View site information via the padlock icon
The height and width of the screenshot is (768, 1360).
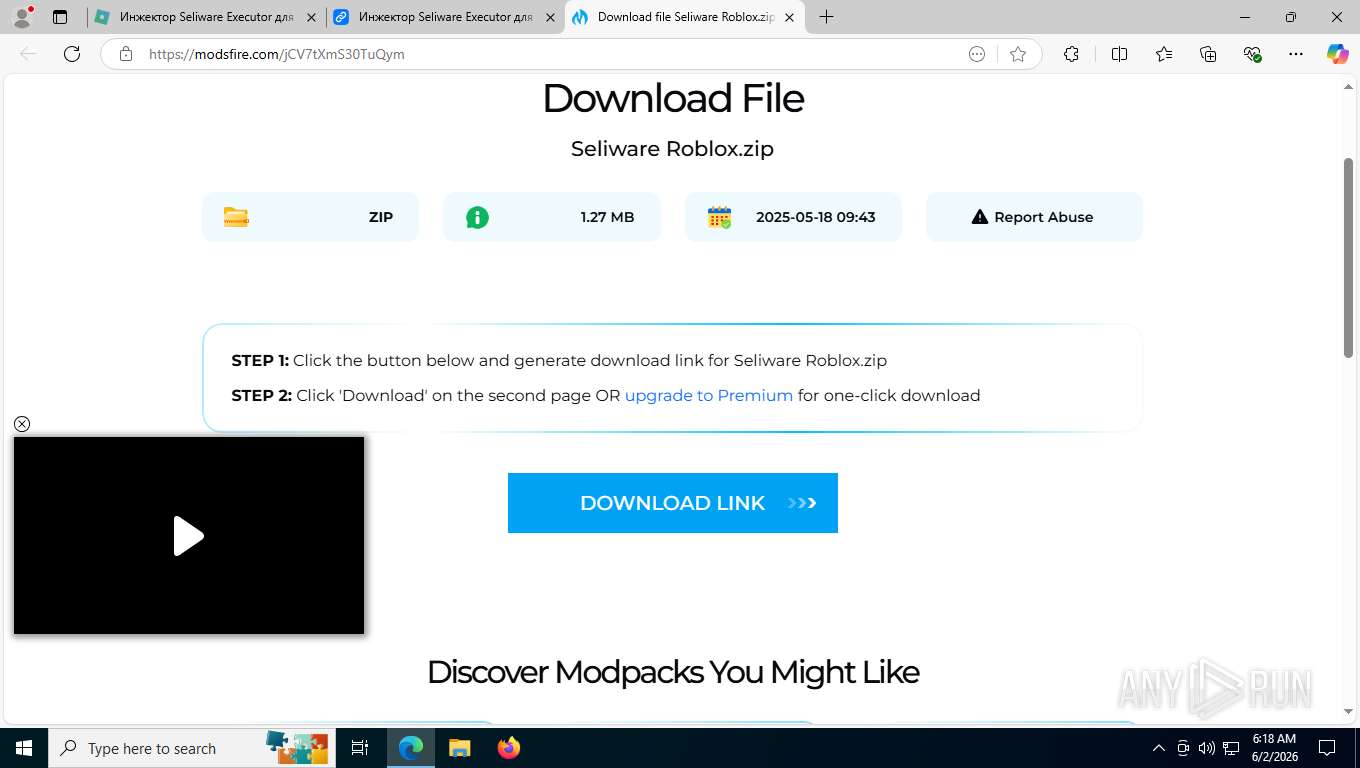tap(126, 54)
